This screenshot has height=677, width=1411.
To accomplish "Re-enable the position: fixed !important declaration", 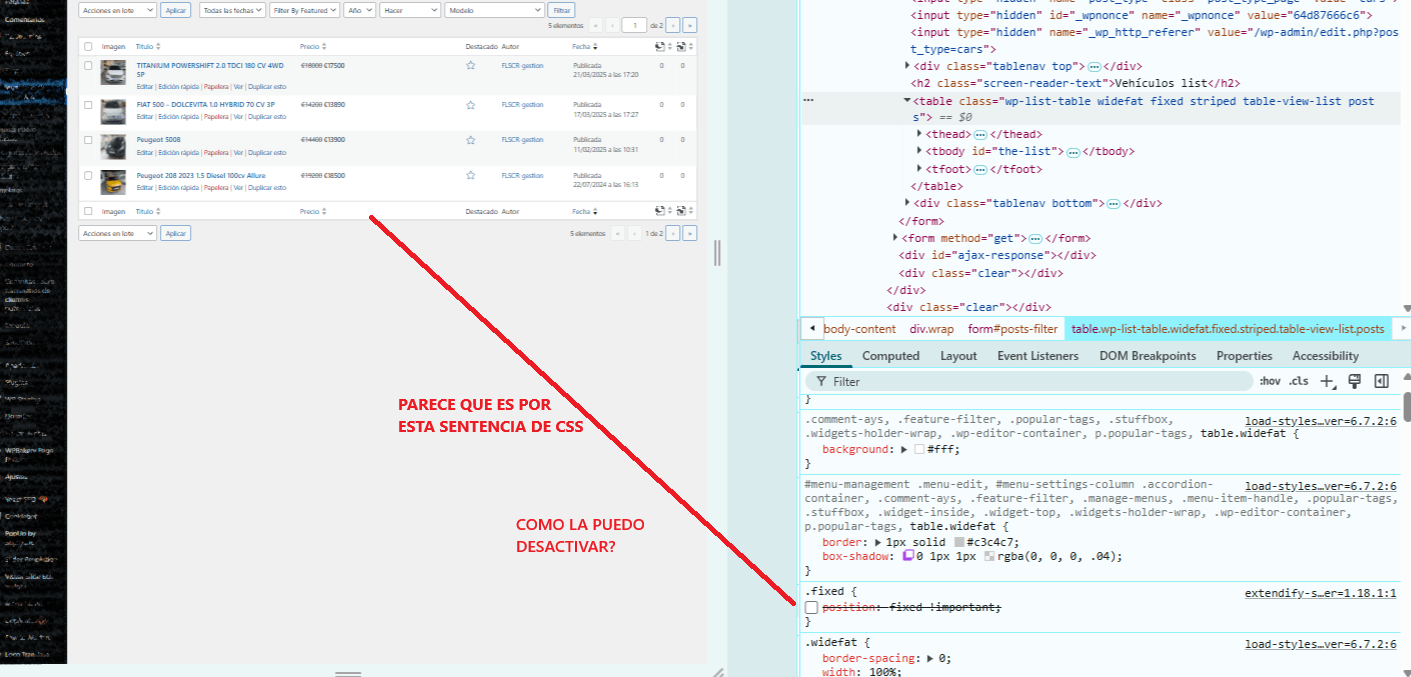I will [812, 608].
